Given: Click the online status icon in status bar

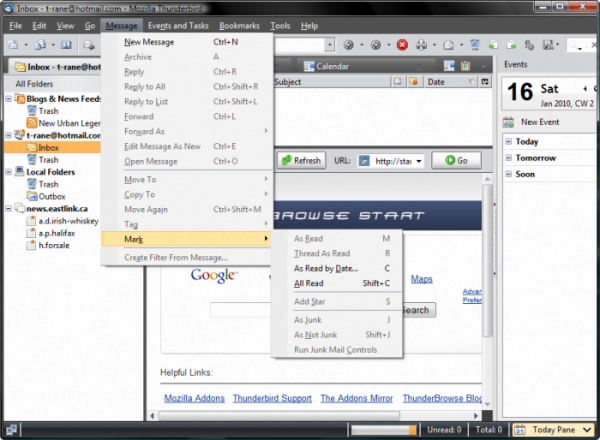Looking at the screenshot, I should (x=11, y=430).
